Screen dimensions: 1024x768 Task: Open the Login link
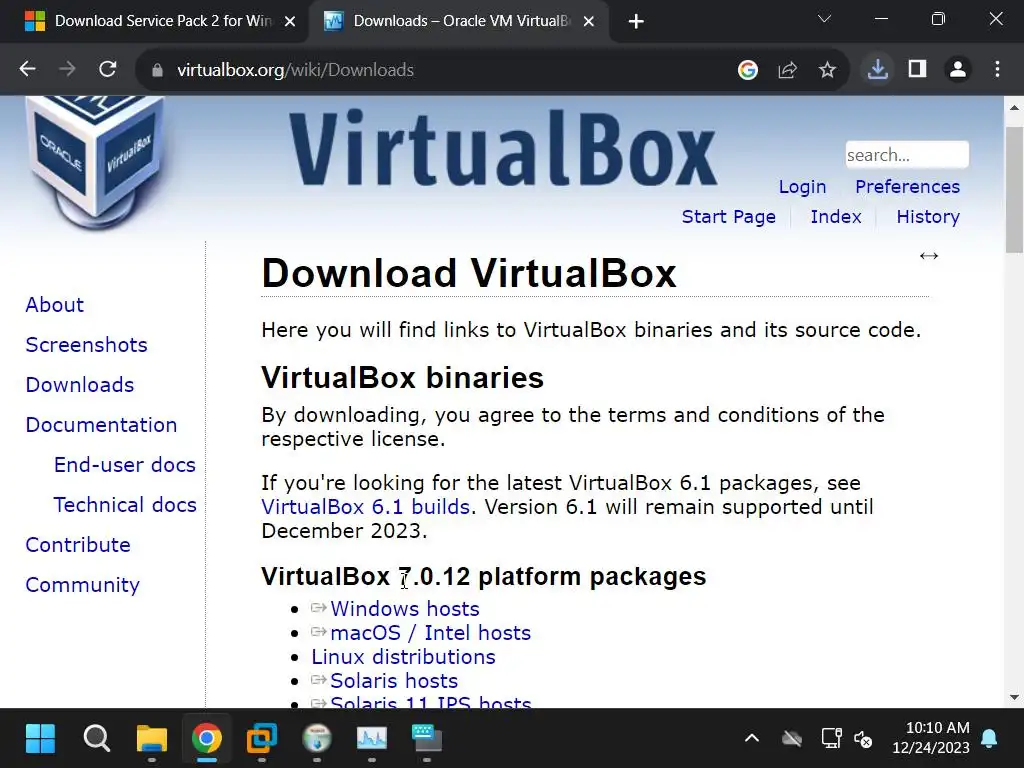[x=802, y=187]
